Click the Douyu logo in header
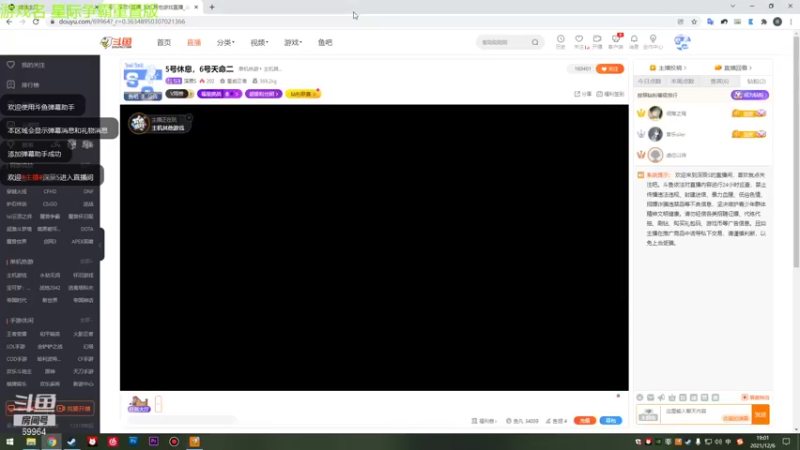Viewport: 800px width, 450px height. 116,42
